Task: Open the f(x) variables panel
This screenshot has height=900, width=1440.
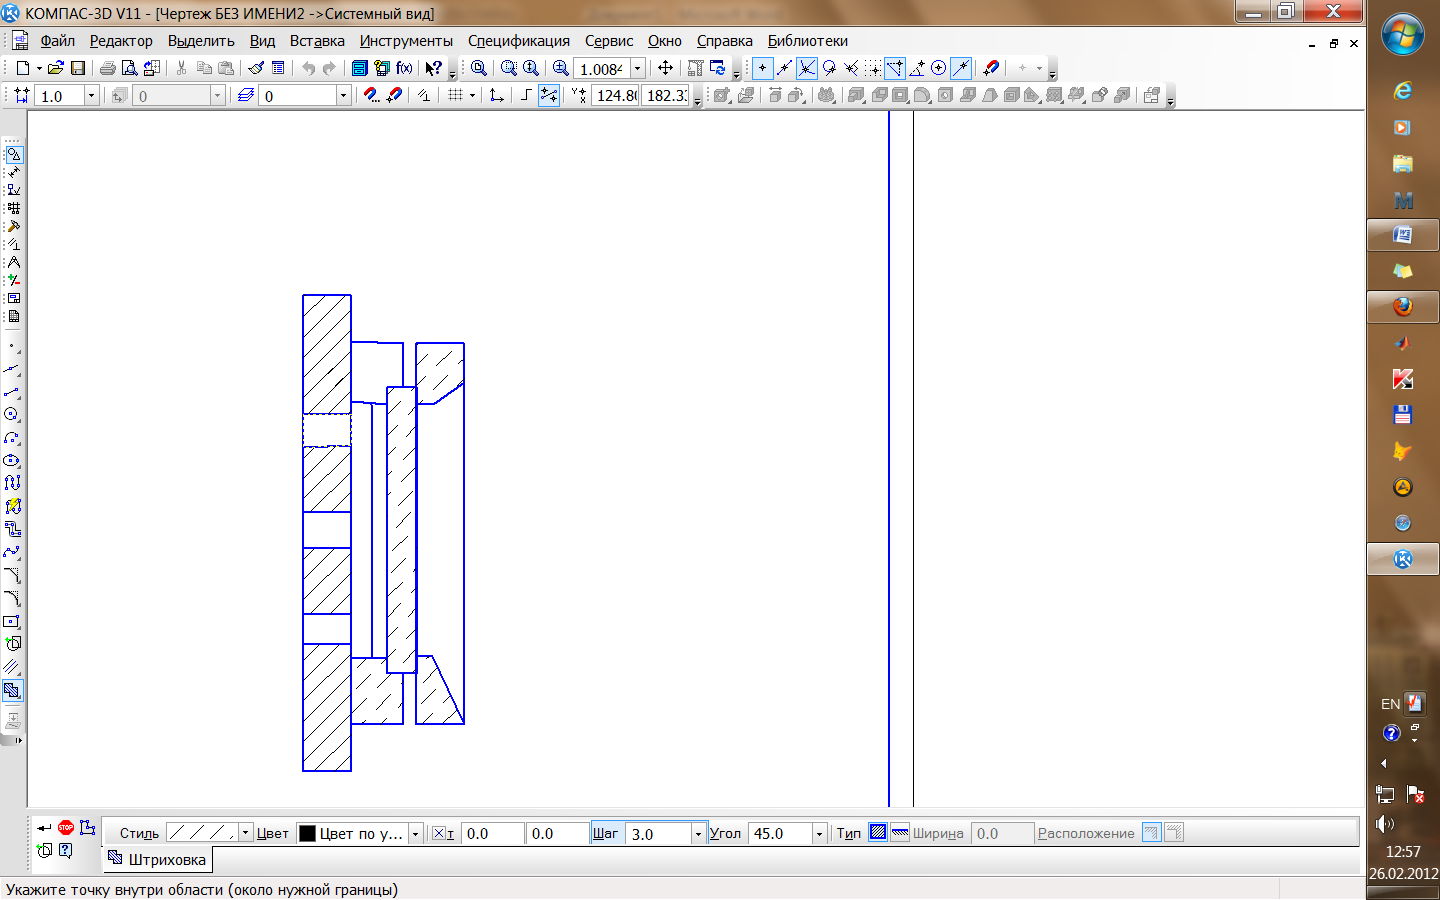Action: (x=404, y=68)
